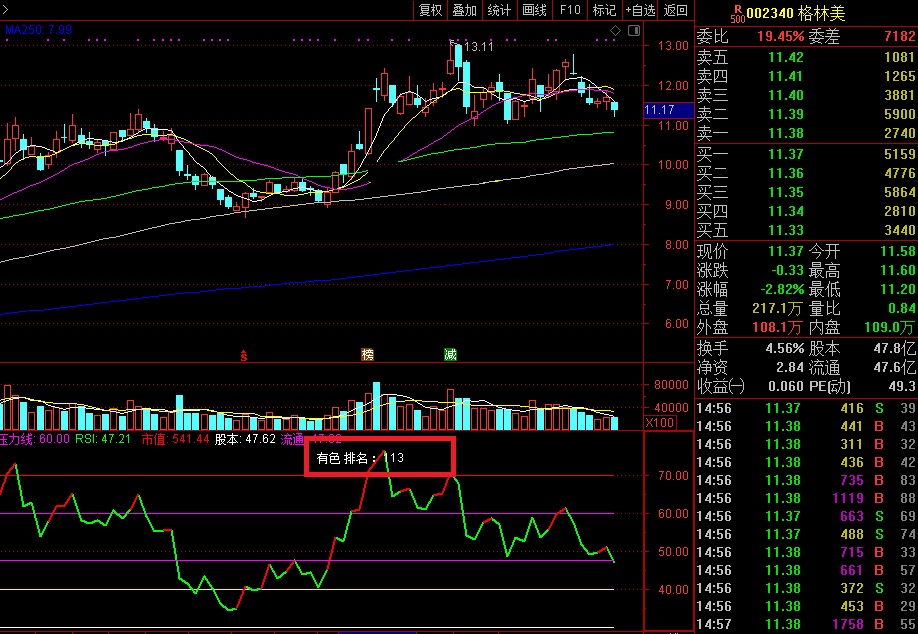The image size is (918, 634).
Task: Click the 买四 price 11.34
Action: [786, 211]
